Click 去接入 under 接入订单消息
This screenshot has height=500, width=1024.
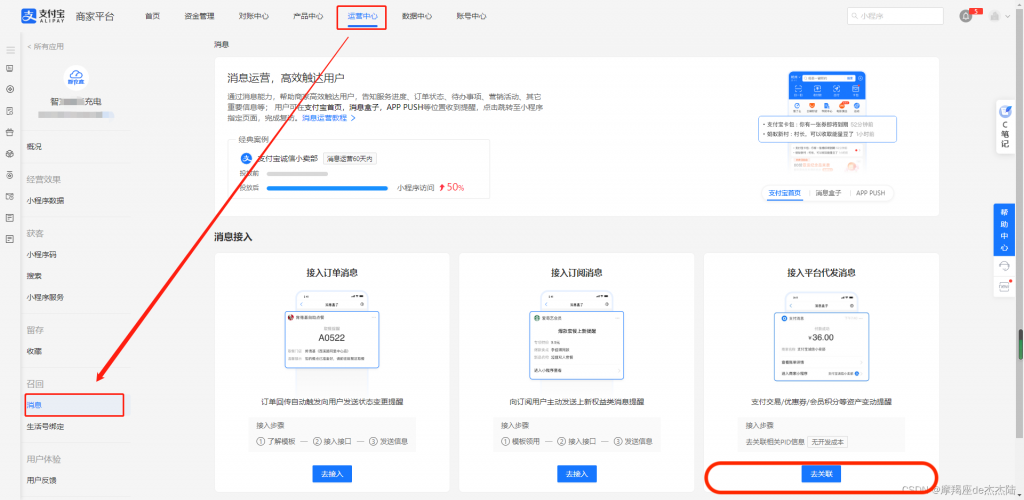[332, 474]
